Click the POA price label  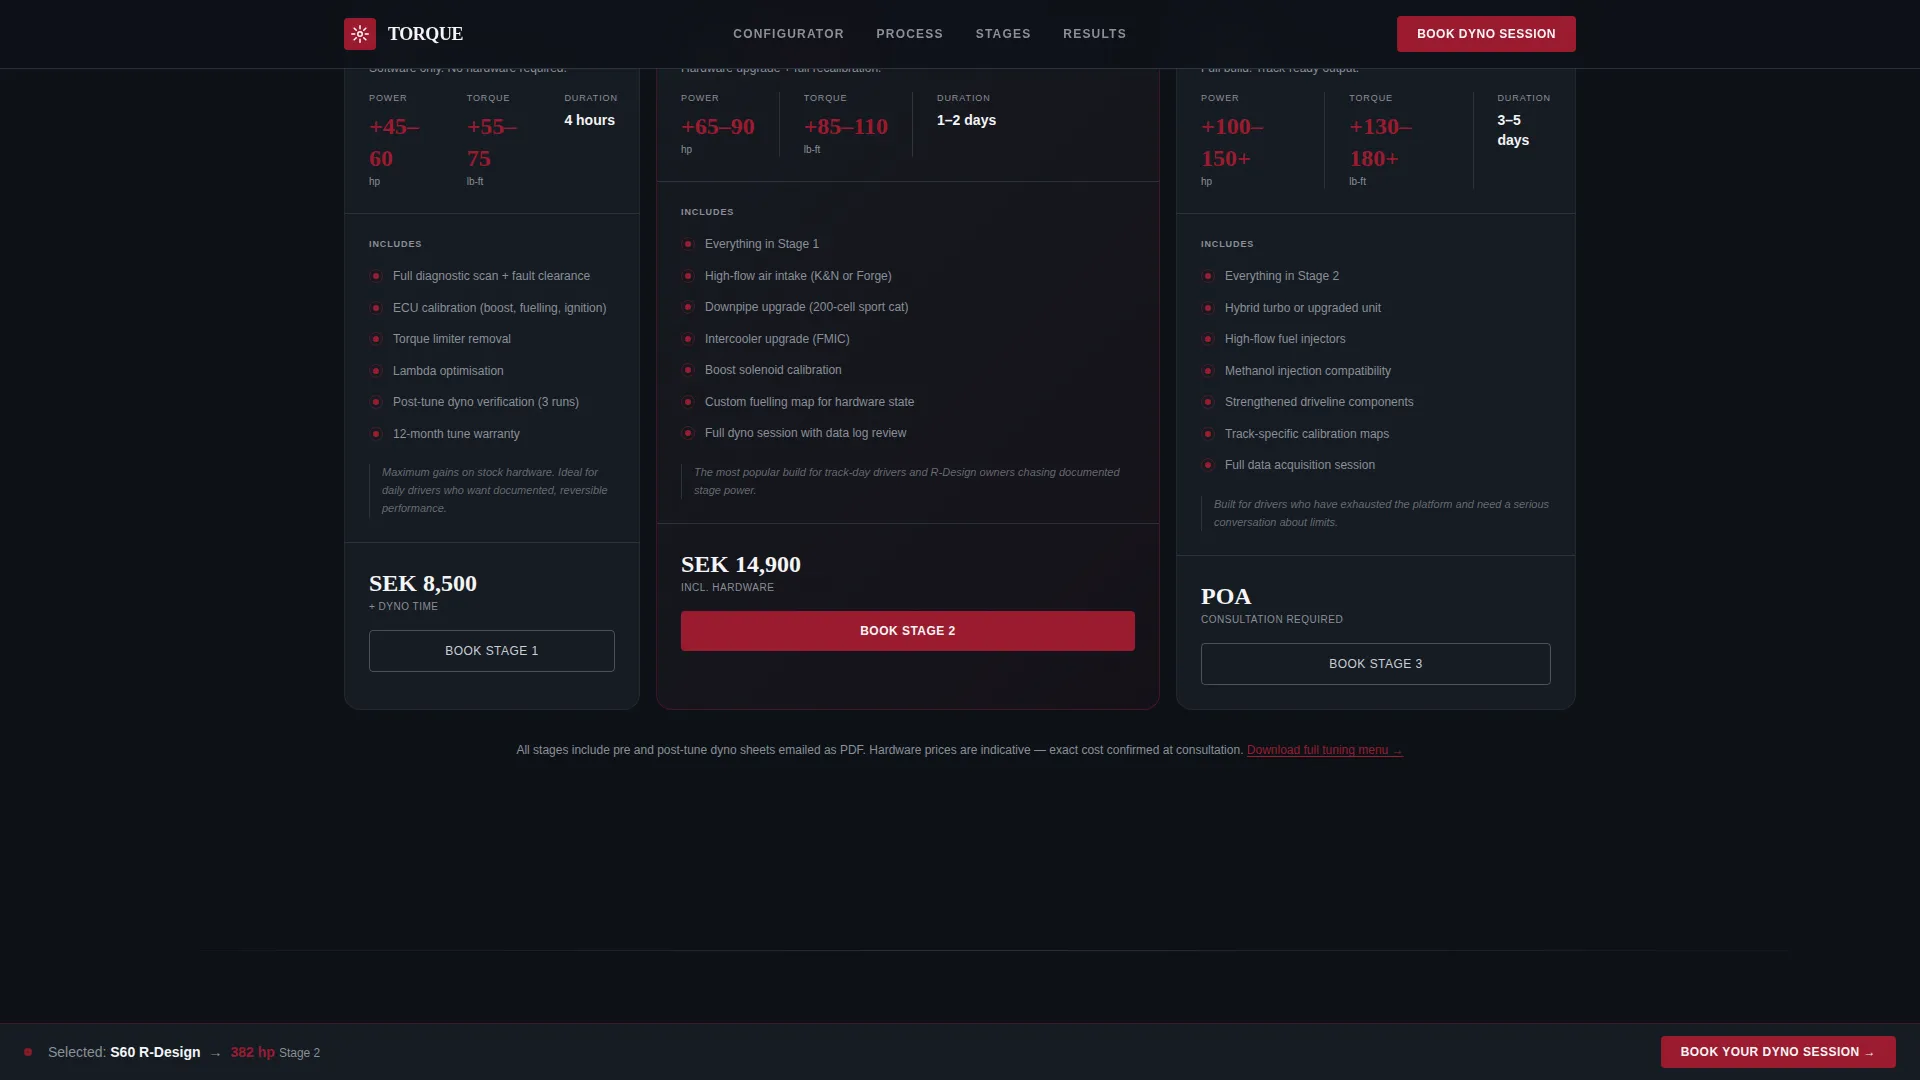1226,597
